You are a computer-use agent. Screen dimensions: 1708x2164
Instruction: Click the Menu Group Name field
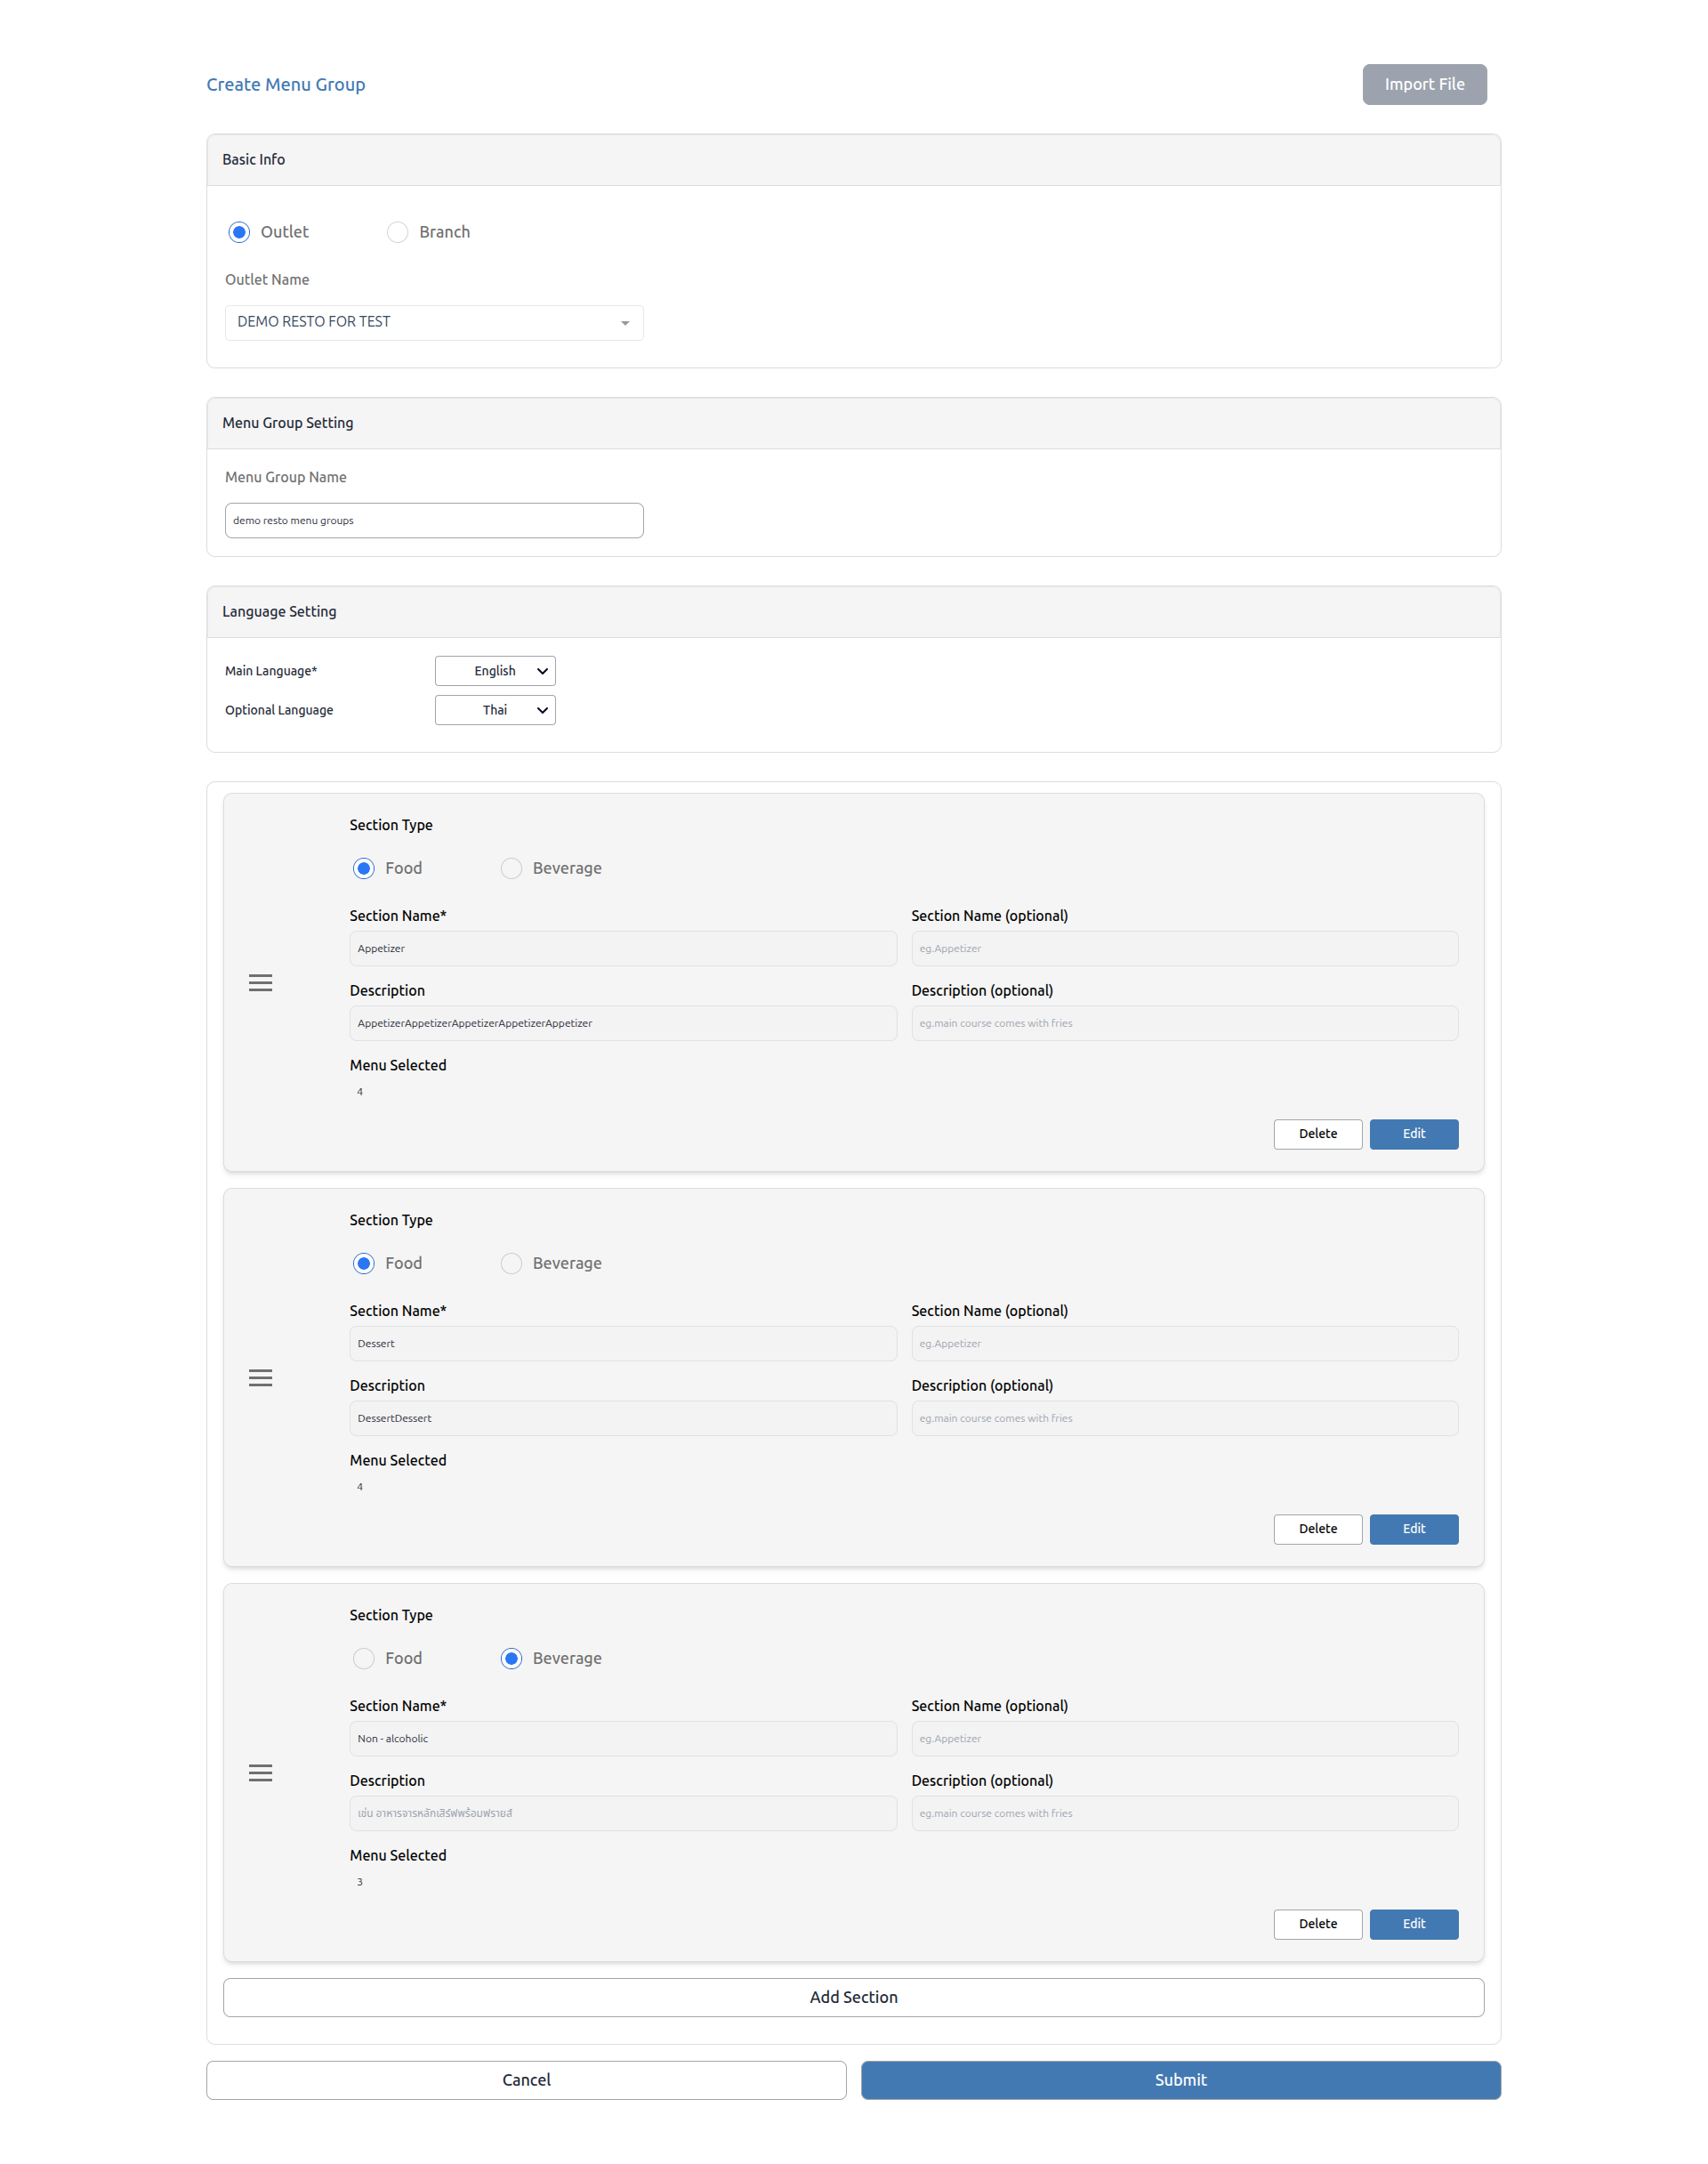click(x=433, y=521)
